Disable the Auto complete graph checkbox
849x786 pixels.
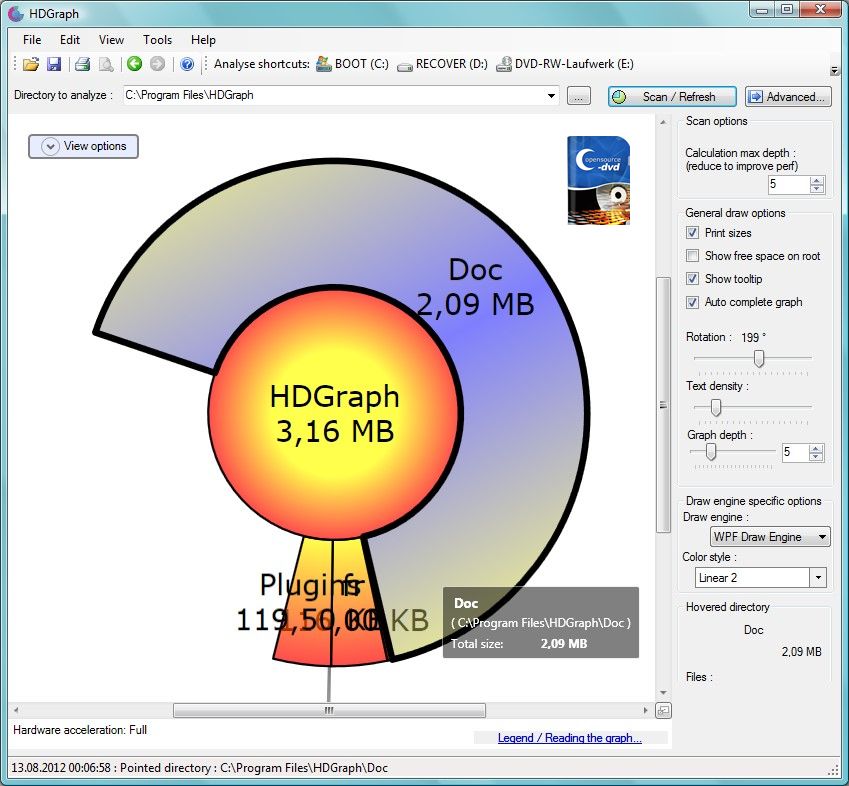[692, 302]
